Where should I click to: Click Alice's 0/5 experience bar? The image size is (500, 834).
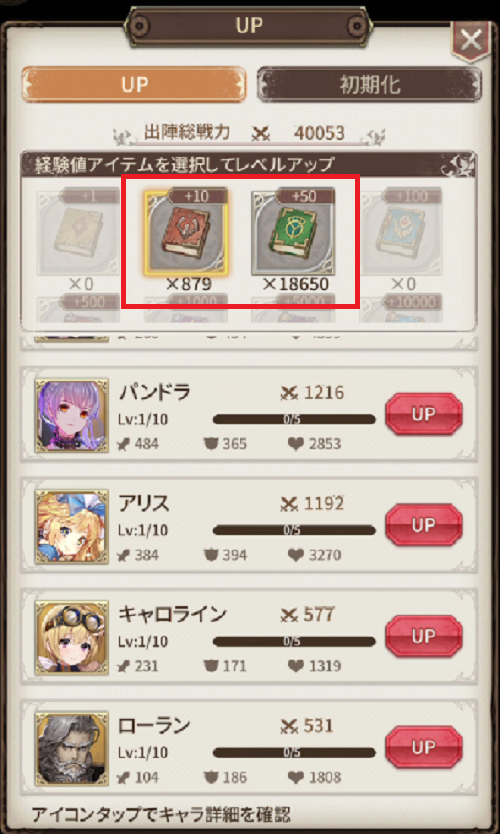pos(294,530)
